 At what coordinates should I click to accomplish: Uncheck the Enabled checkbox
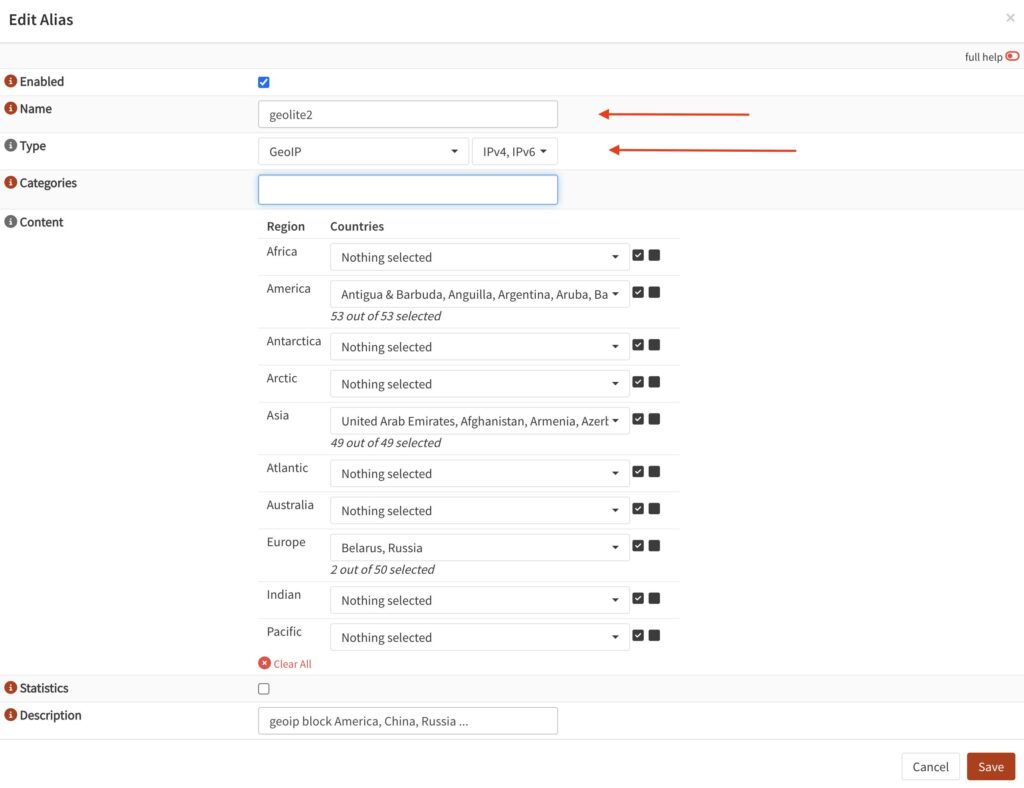264,82
